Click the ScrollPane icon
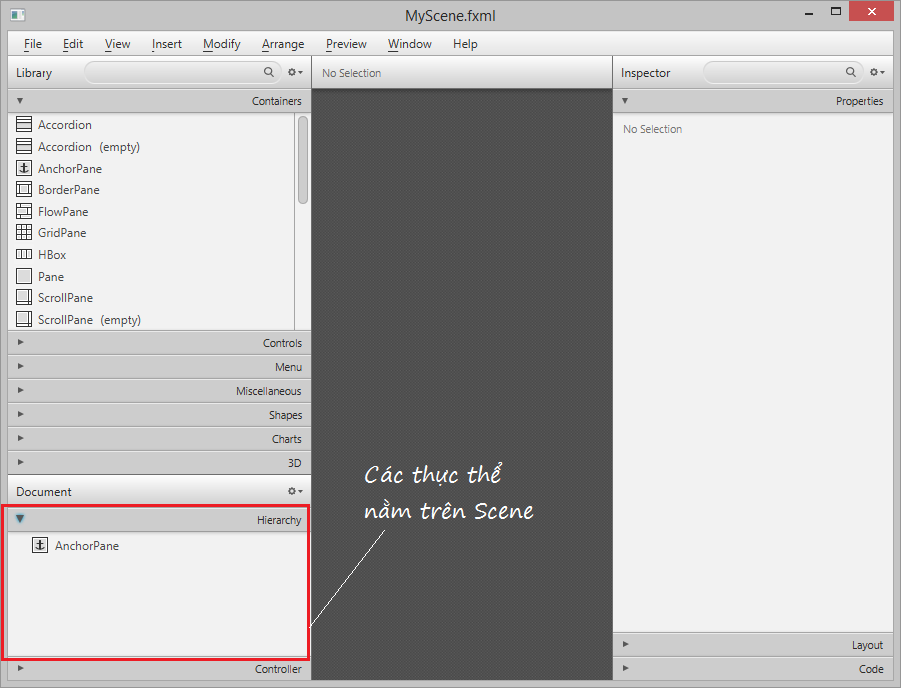This screenshot has width=901, height=688. click(24, 297)
